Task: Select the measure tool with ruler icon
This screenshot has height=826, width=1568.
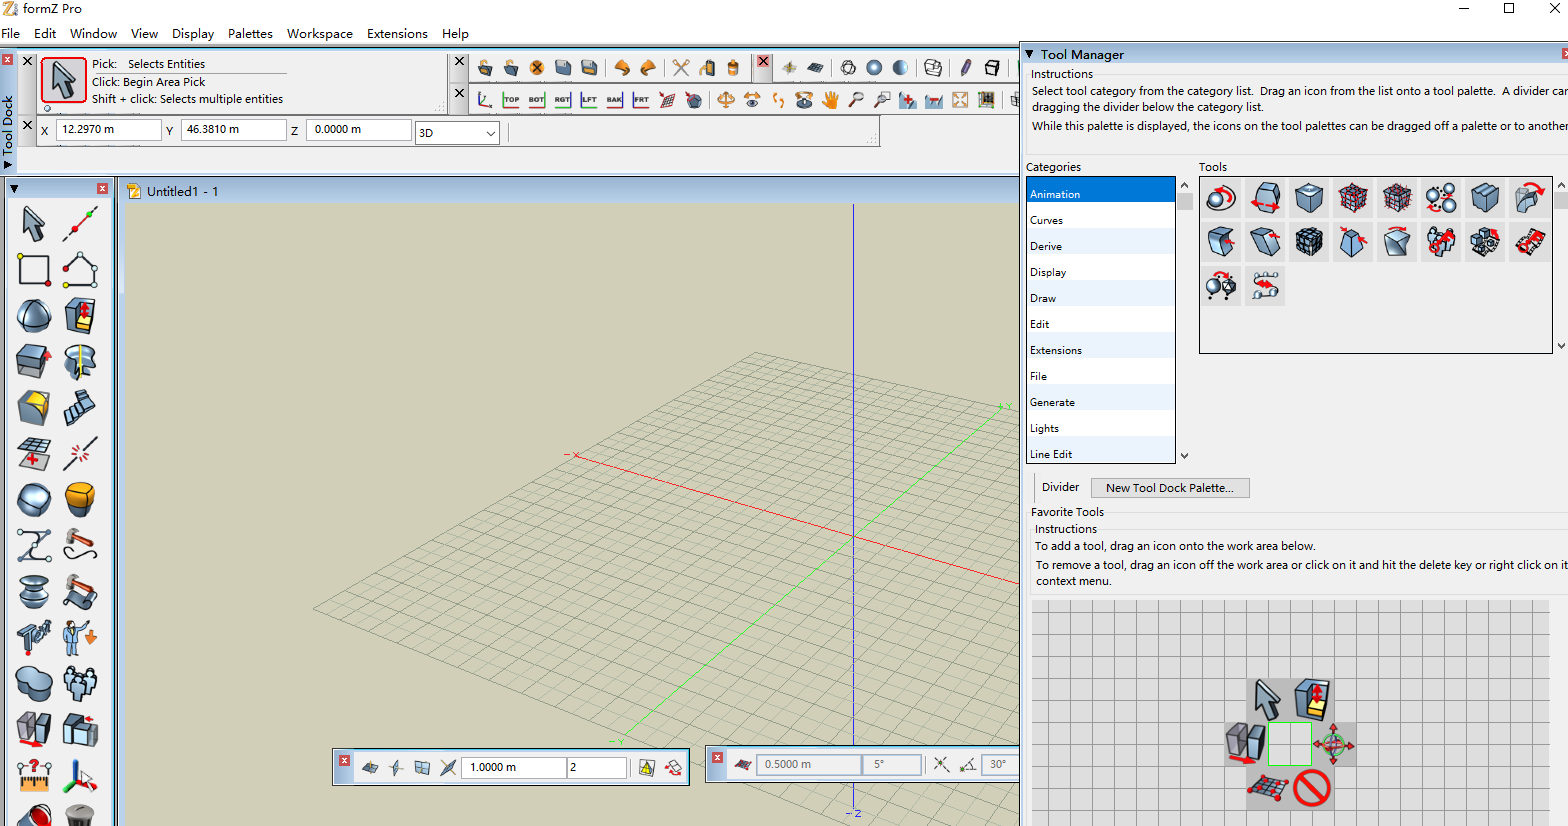Action: click(34, 775)
